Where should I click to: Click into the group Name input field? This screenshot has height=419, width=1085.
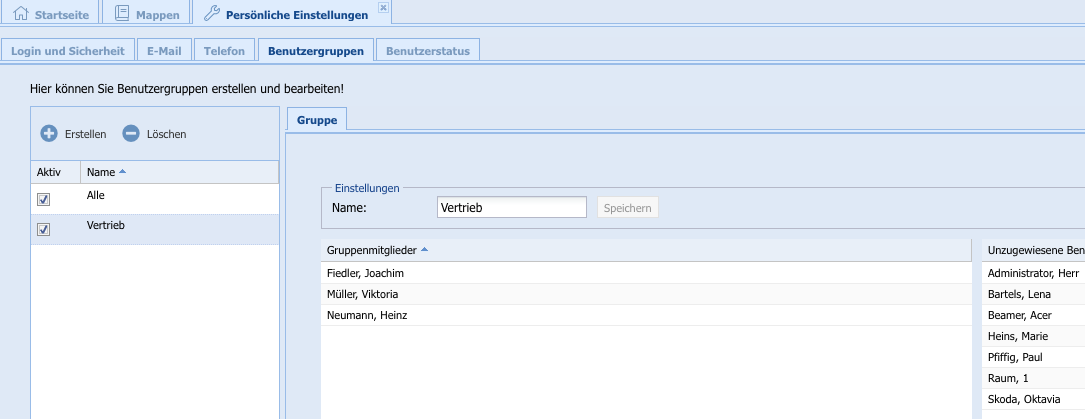coord(512,207)
